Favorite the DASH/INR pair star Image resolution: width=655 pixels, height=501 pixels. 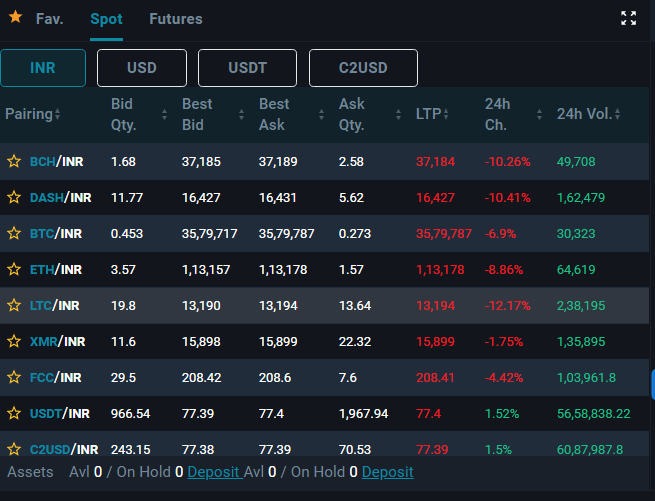click(14, 197)
